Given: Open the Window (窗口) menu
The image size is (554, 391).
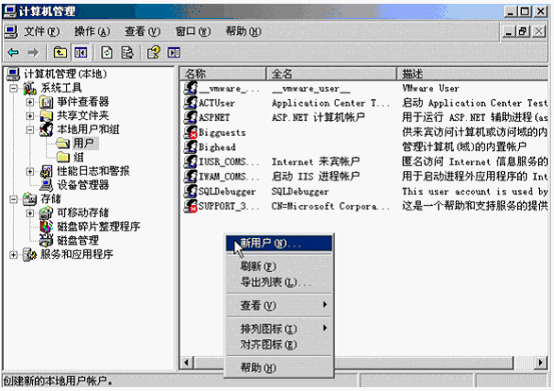Looking at the screenshot, I should [x=193, y=32].
